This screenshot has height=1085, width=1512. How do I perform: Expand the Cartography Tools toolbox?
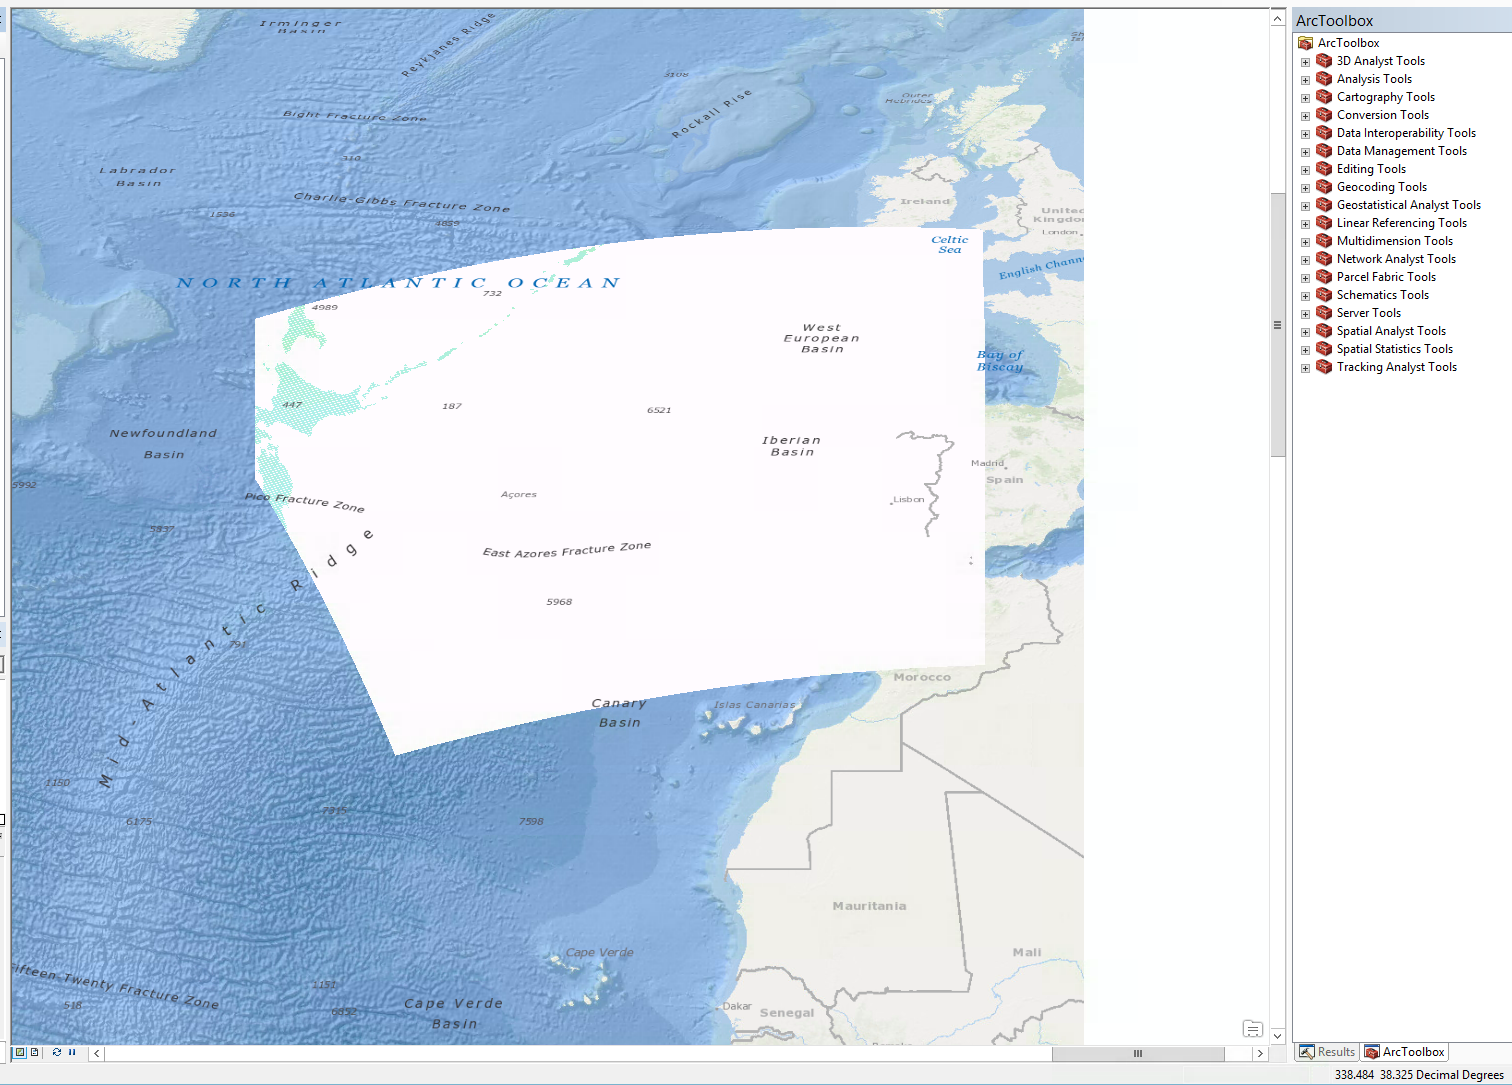(1305, 98)
